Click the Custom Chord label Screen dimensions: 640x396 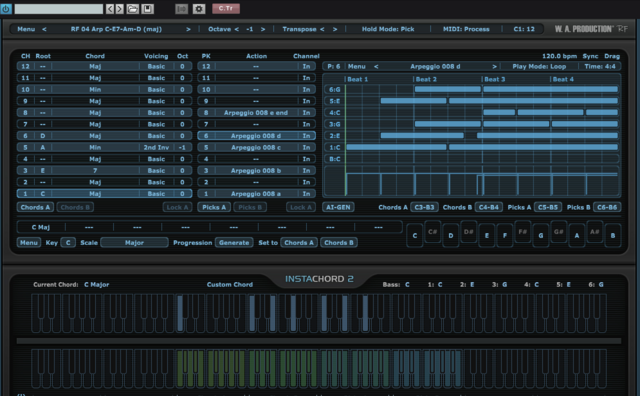point(230,285)
